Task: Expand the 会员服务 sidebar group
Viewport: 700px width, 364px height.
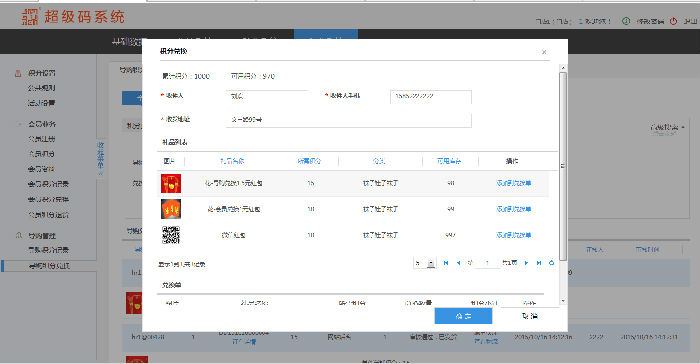Action: click(42, 124)
